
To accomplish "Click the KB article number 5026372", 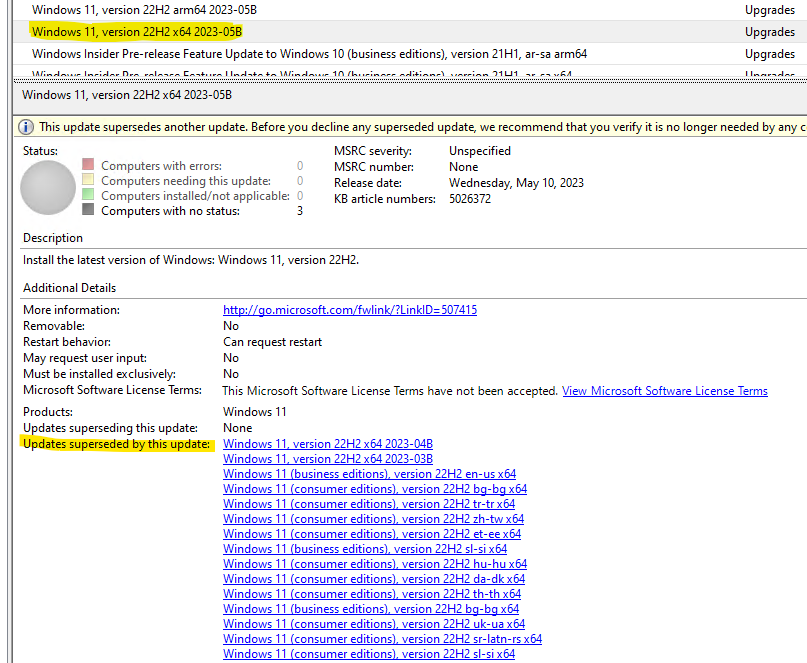I will coord(470,199).
